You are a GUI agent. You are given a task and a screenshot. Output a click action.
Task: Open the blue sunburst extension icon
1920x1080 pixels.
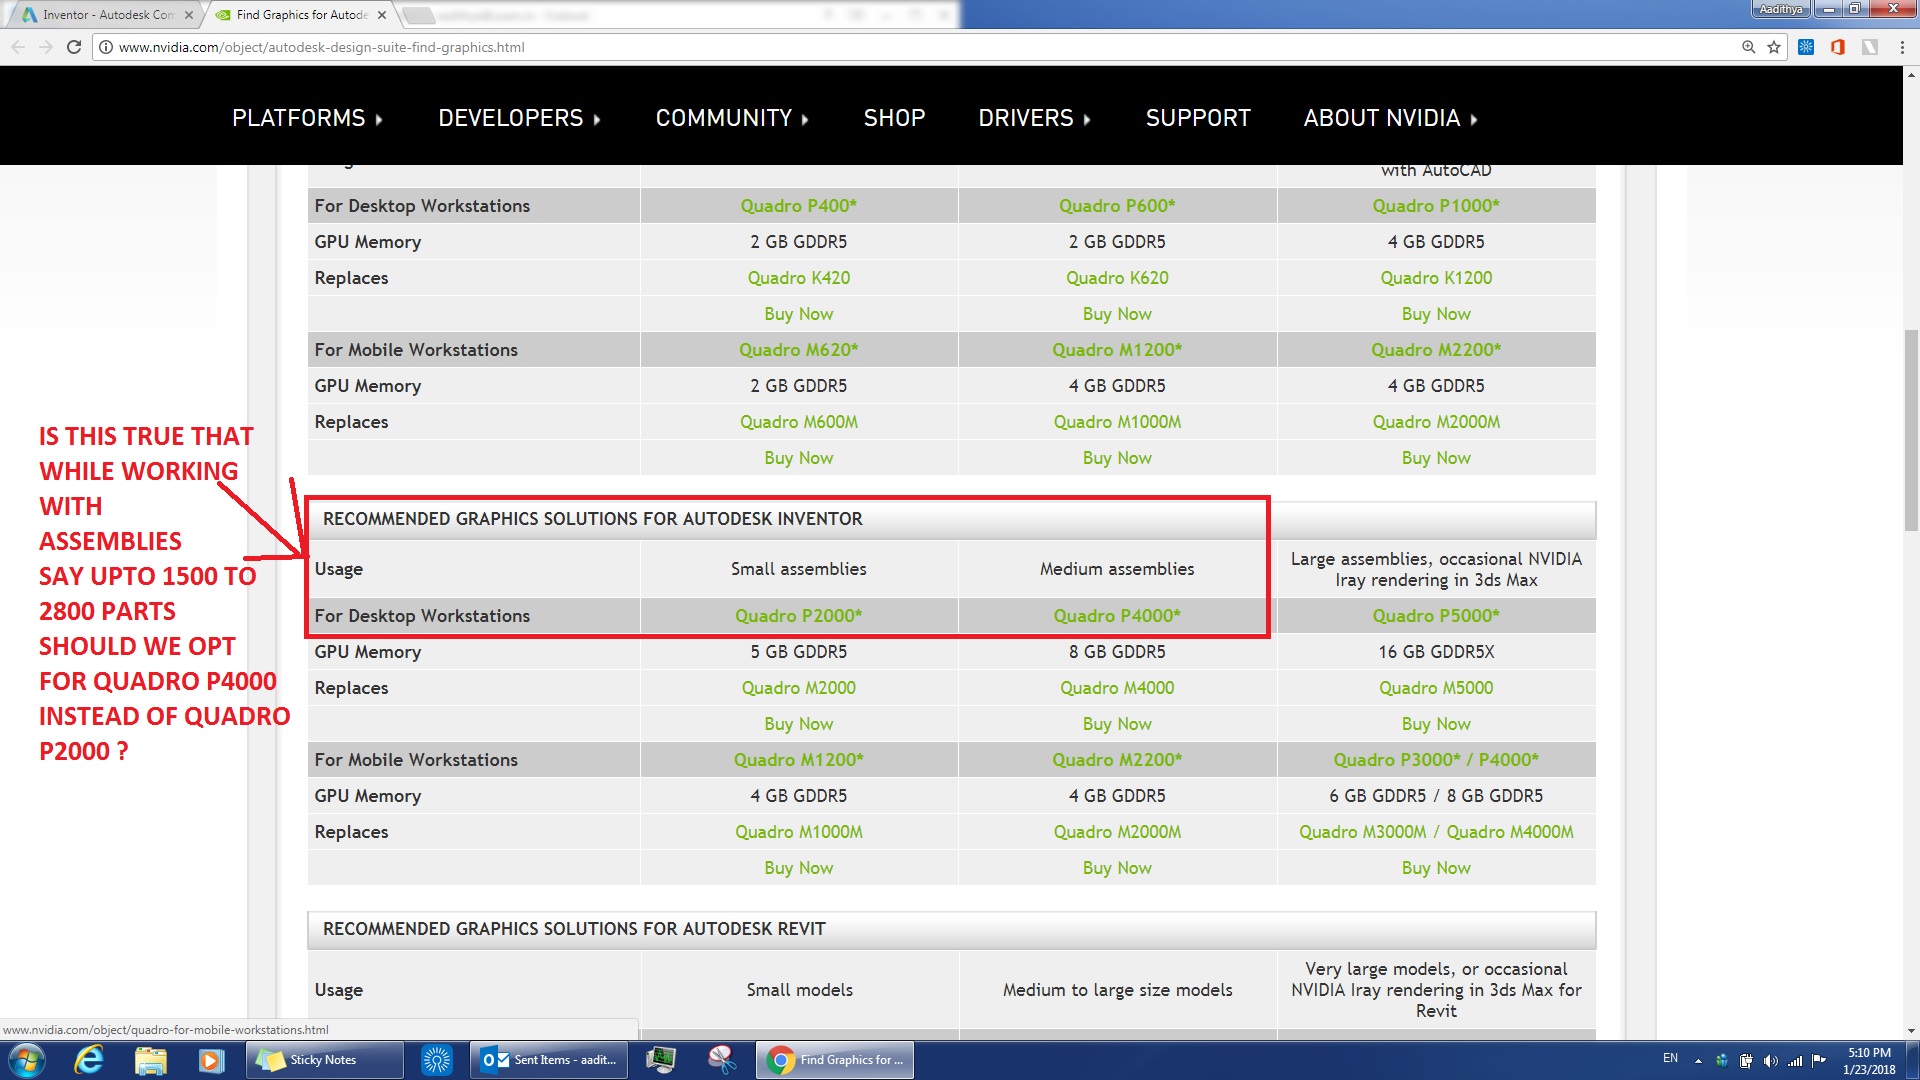point(1806,47)
